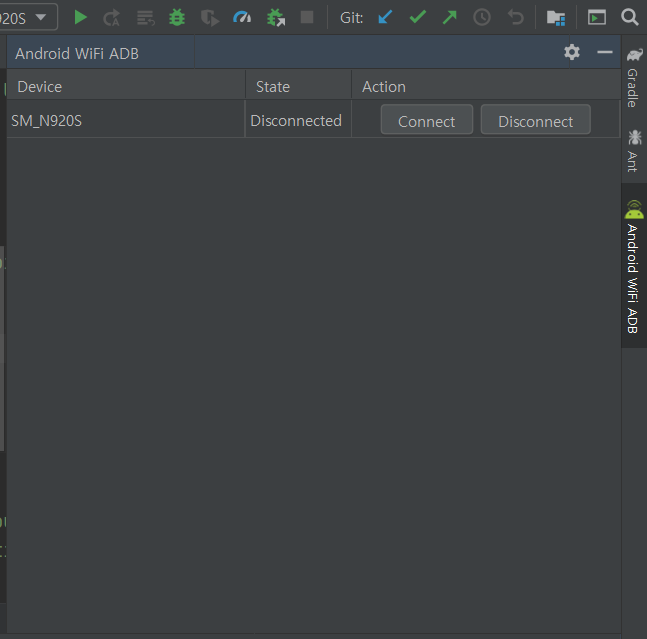This screenshot has height=639, width=647.
Task: Open Android WiFi ADB panel settings gear
Action: click(x=572, y=52)
